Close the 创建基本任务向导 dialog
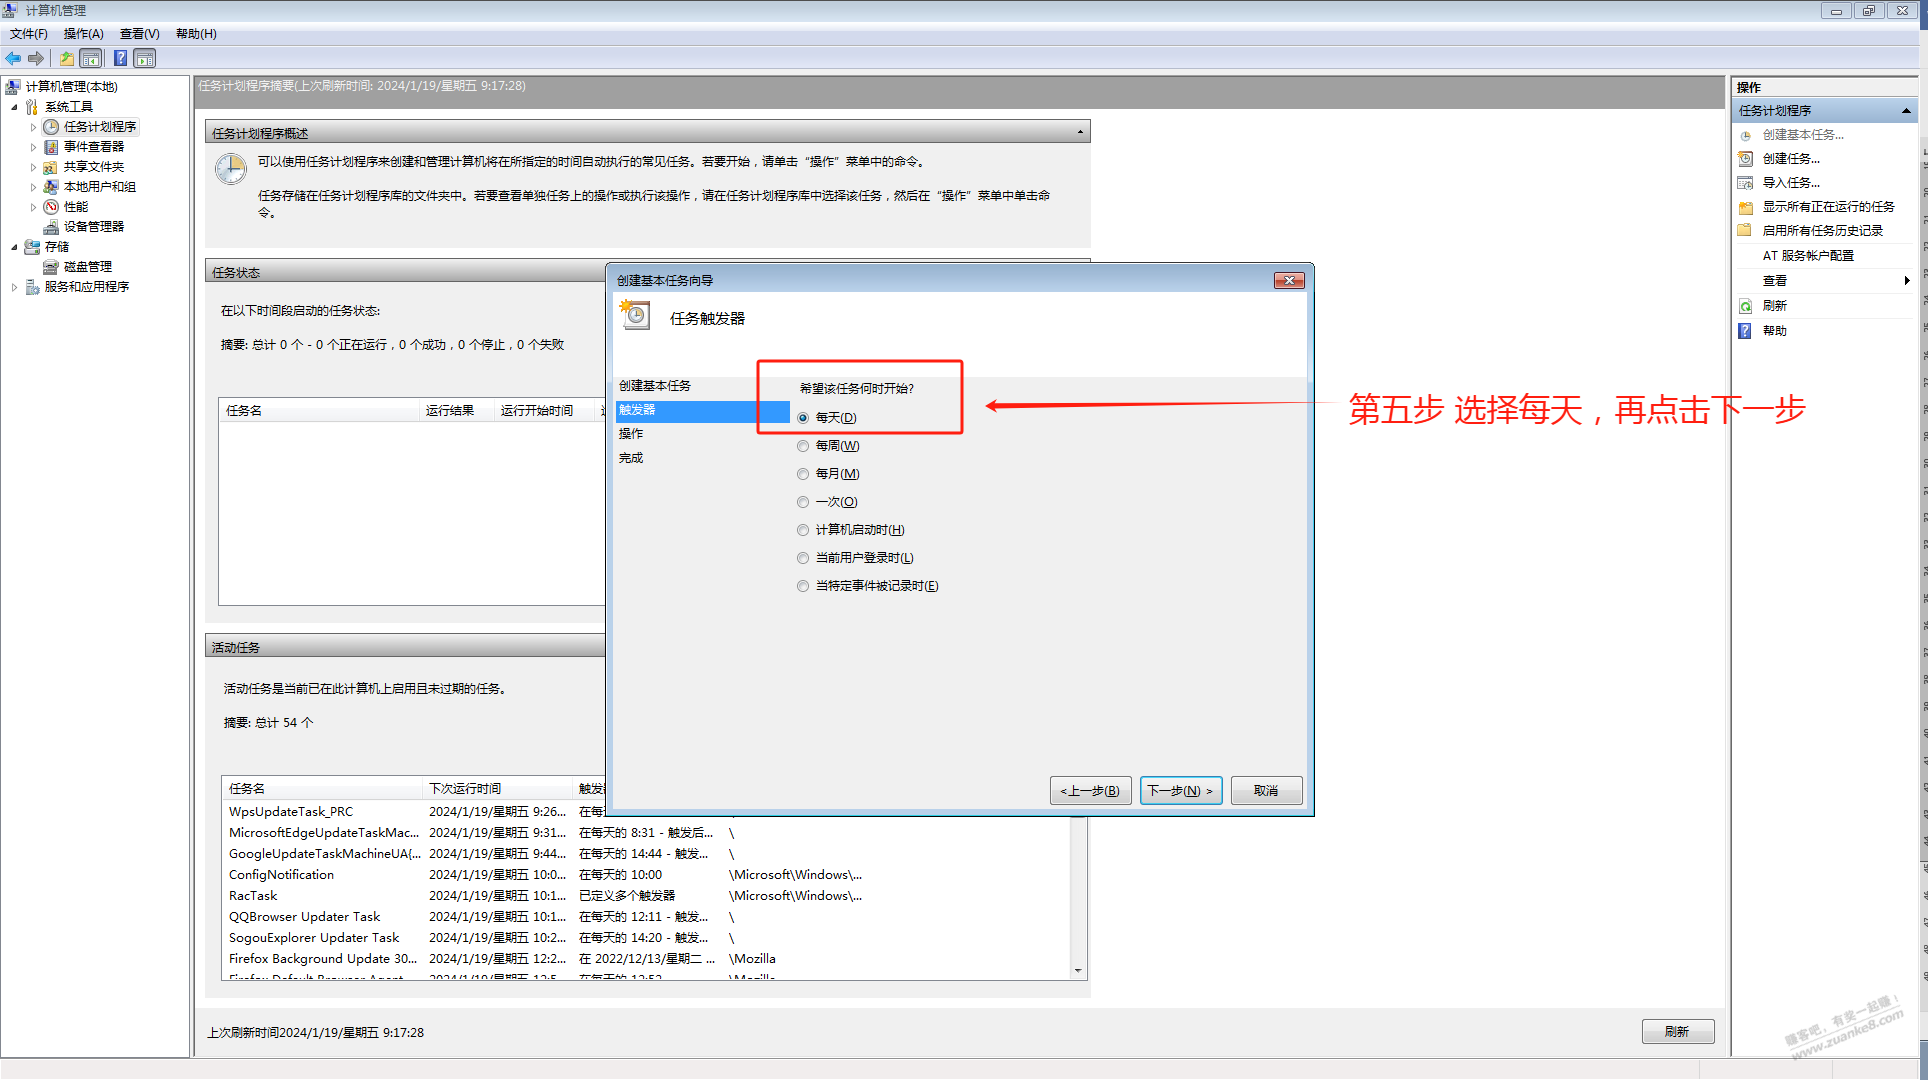This screenshot has height=1080, width=1928. [1289, 281]
